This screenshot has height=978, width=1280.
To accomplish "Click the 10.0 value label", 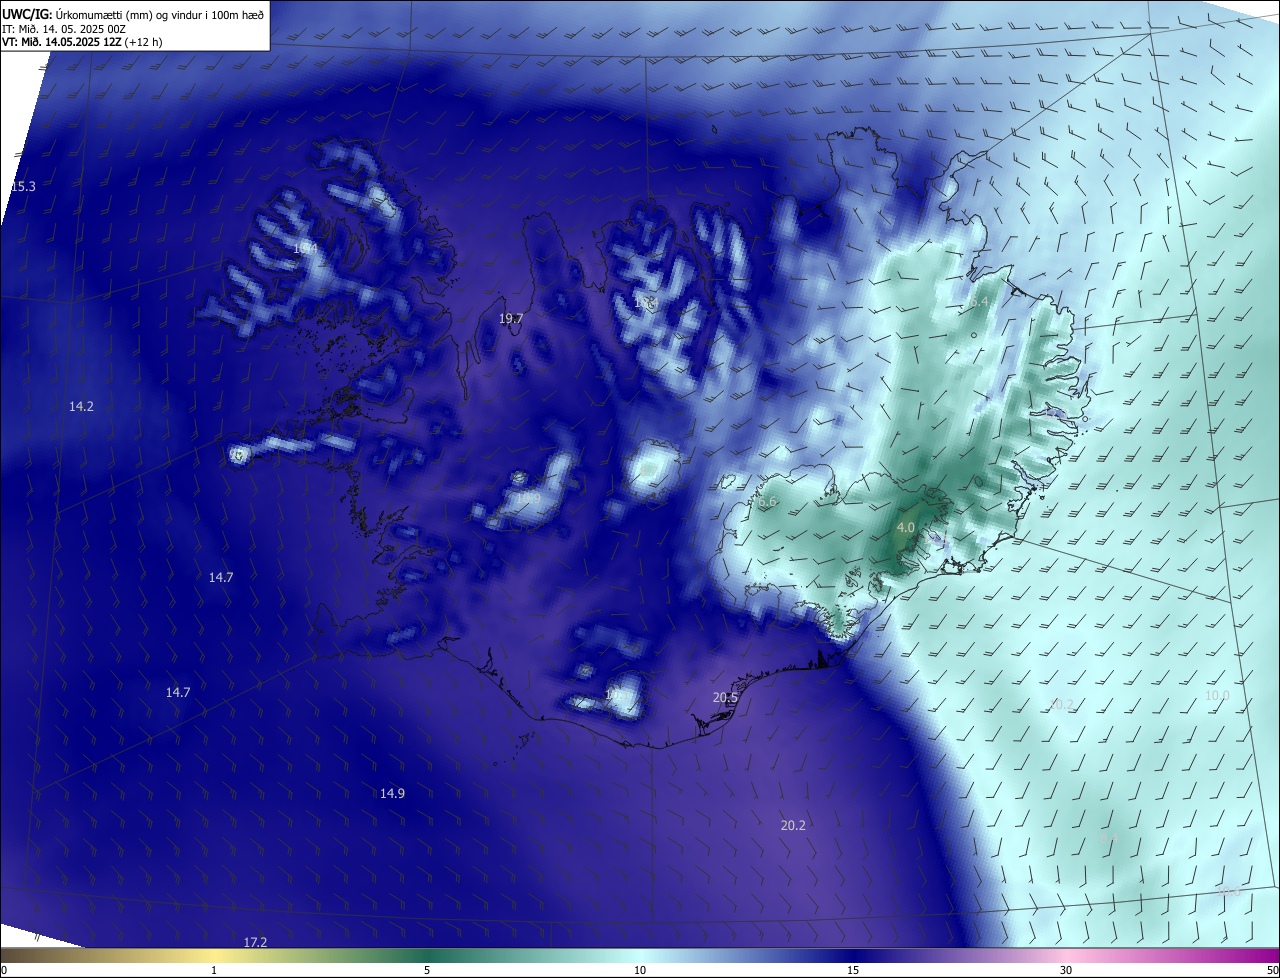I will pos(1217,695).
